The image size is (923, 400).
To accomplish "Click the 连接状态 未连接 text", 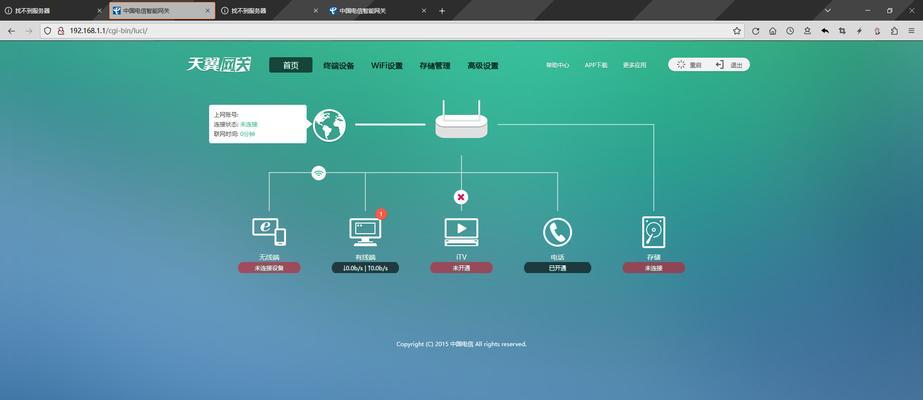I will pyautogui.click(x=235, y=125).
